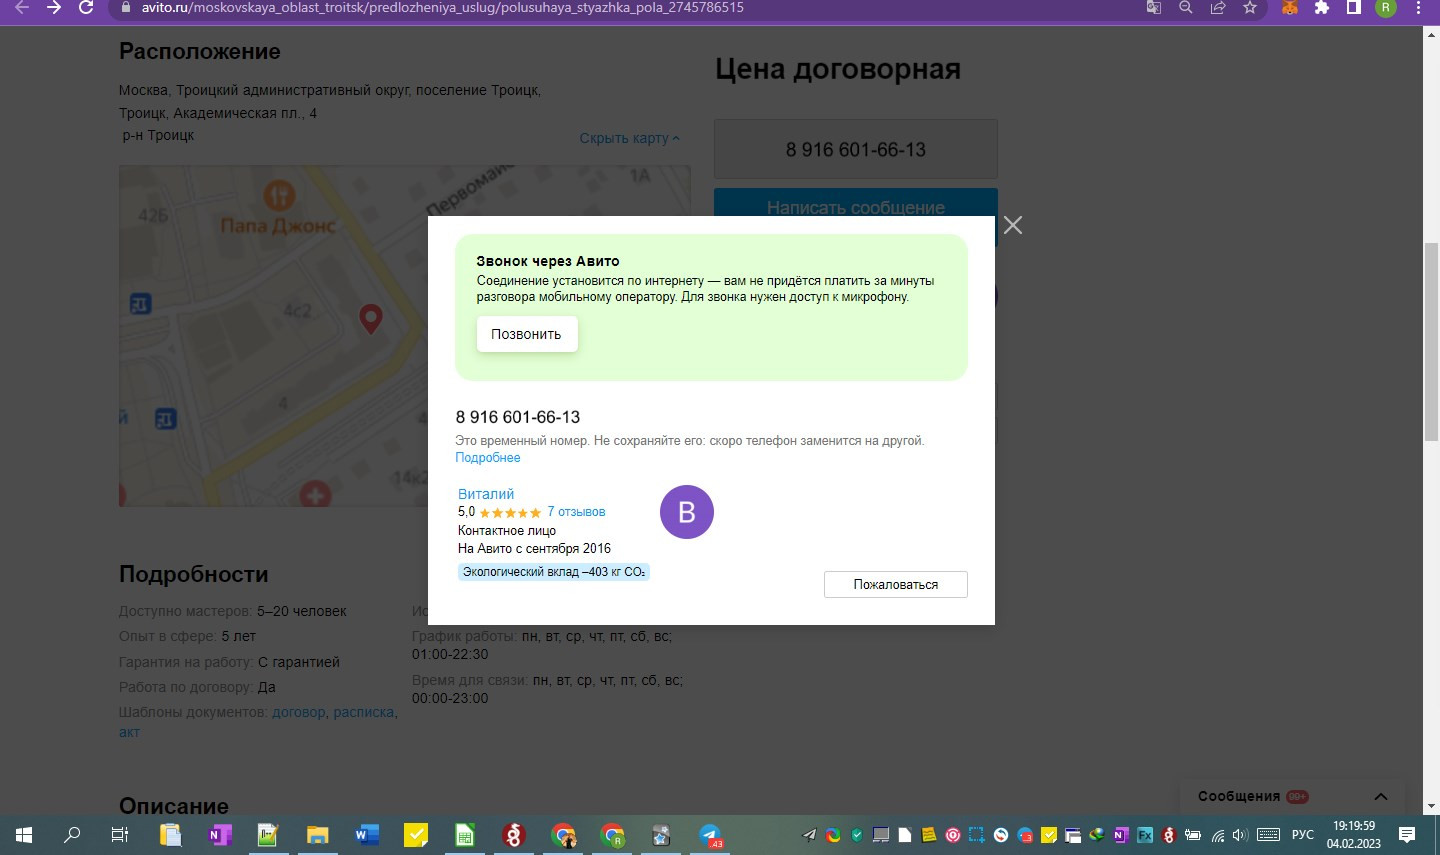
Task: Click the page vertical scrollbar thumb
Action: (x=1431, y=342)
